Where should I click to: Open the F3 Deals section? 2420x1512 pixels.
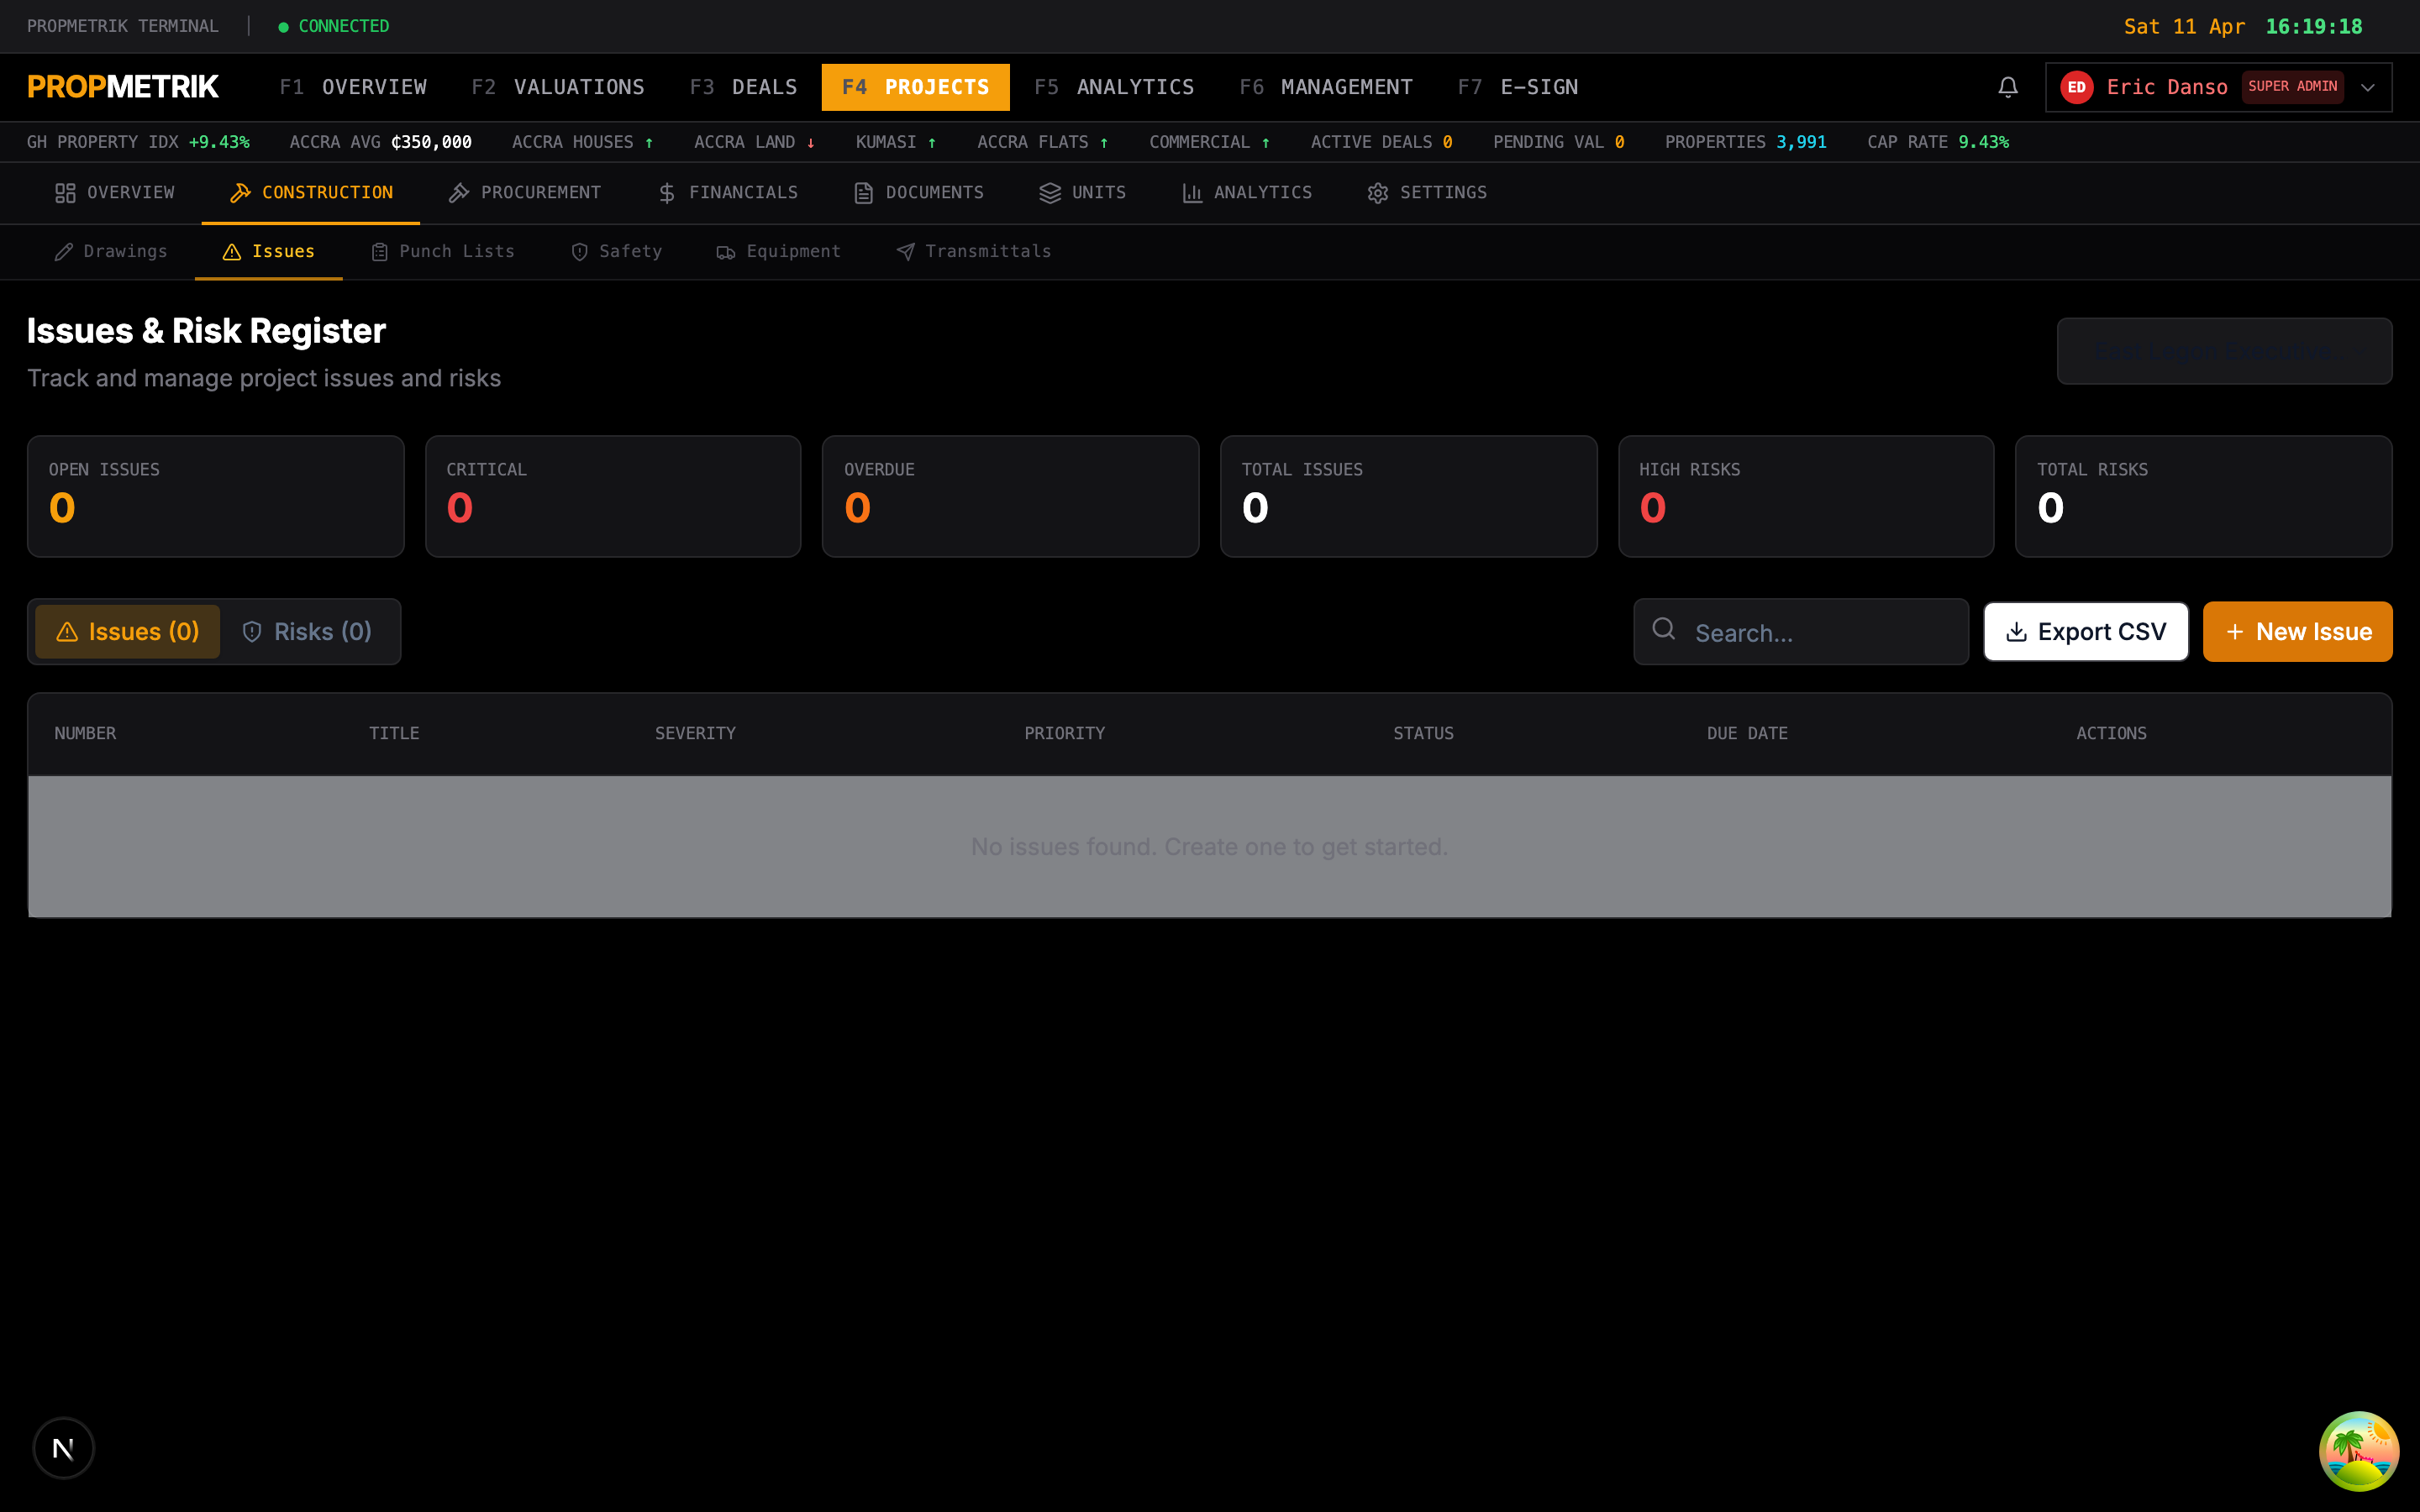(743, 87)
